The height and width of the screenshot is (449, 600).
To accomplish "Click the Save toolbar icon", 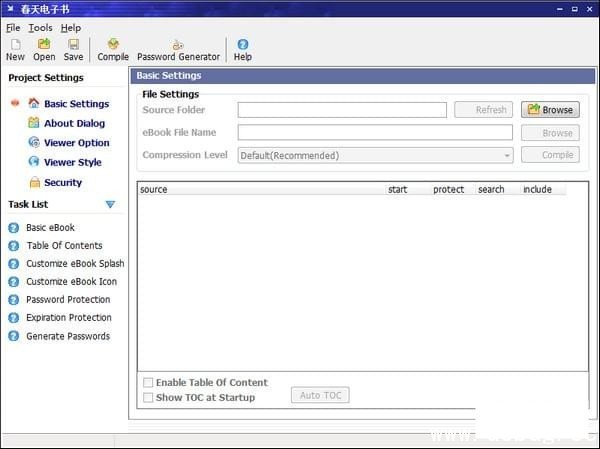I will [x=73, y=49].
